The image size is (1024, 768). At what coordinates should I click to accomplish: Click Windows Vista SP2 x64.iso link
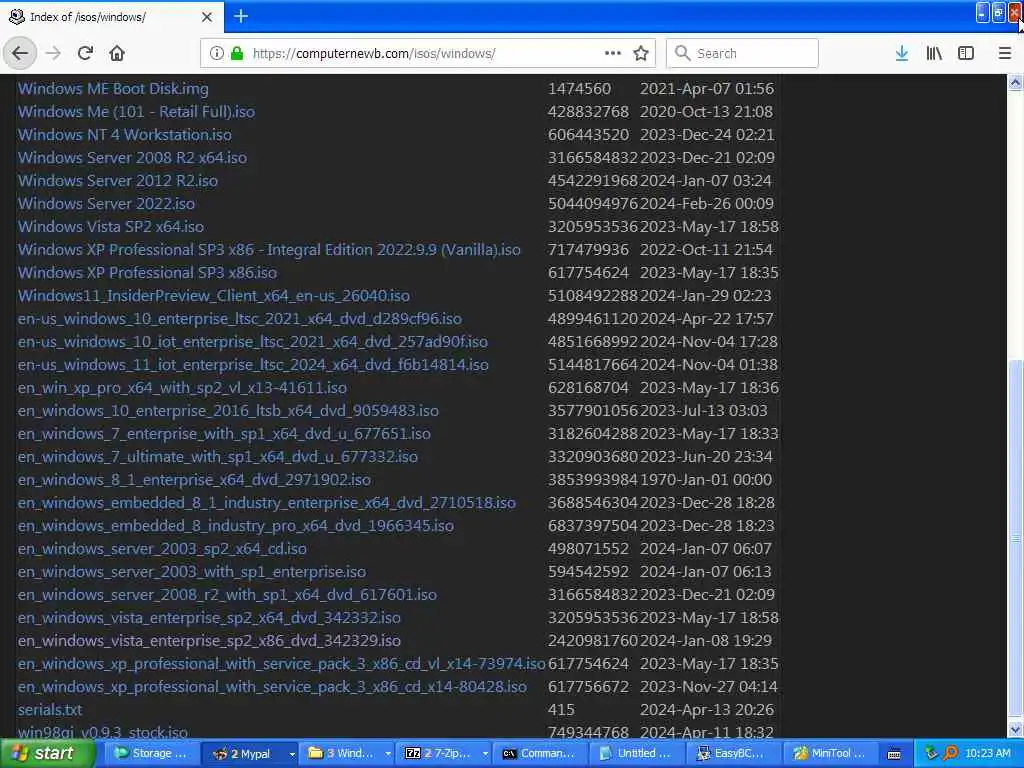(110, 226)
